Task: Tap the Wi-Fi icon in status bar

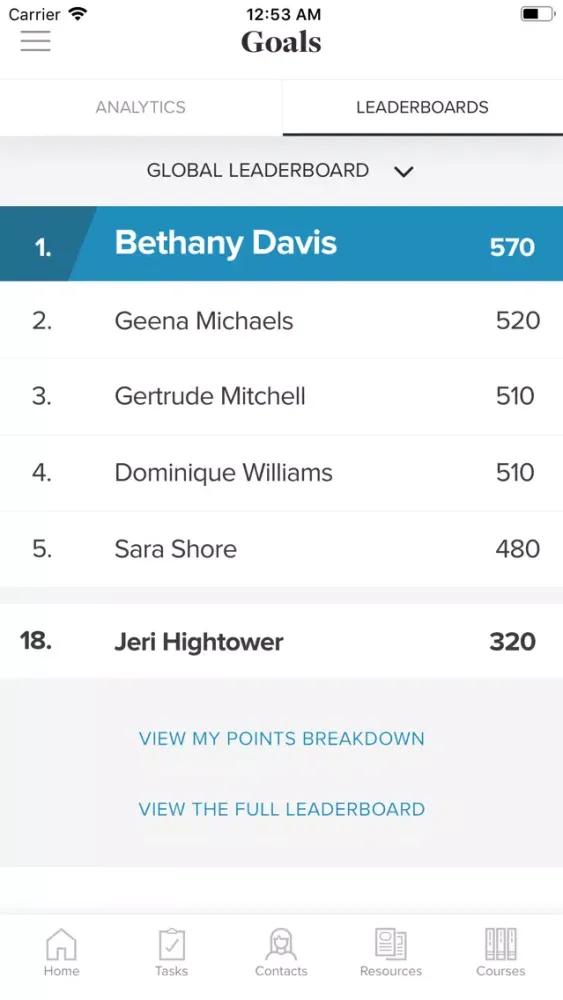Action: 78,13
